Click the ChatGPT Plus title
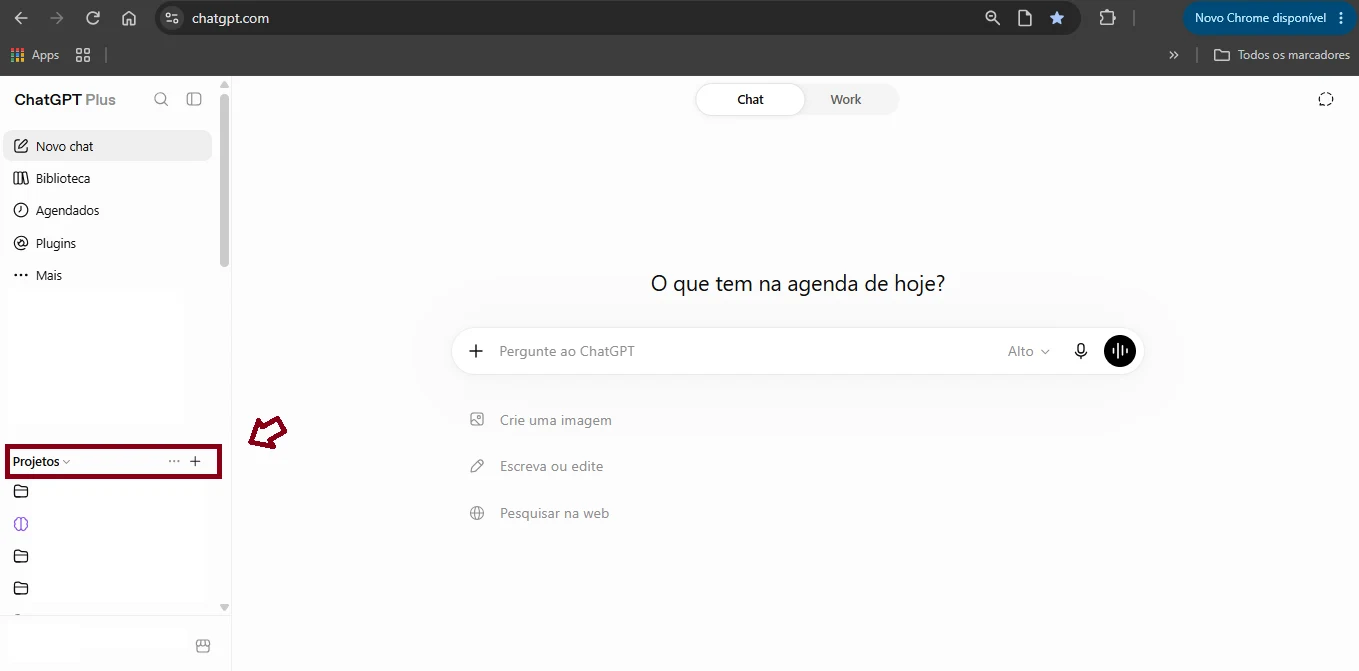Screen dimensions: 1359x671 point(65,100)
